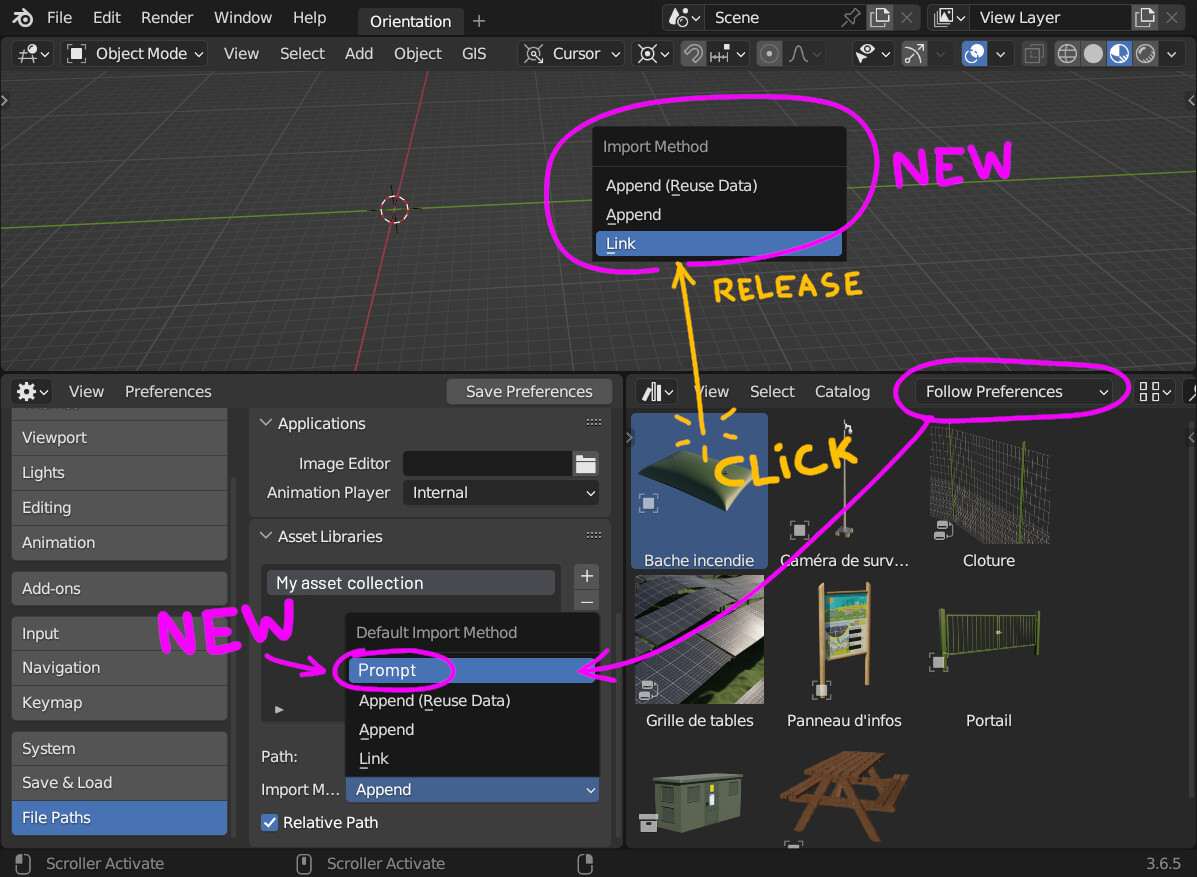Open the snapping options dropdown
Image resolution: width=1197 pixels, height=877 pixels.
coord(727,53)
